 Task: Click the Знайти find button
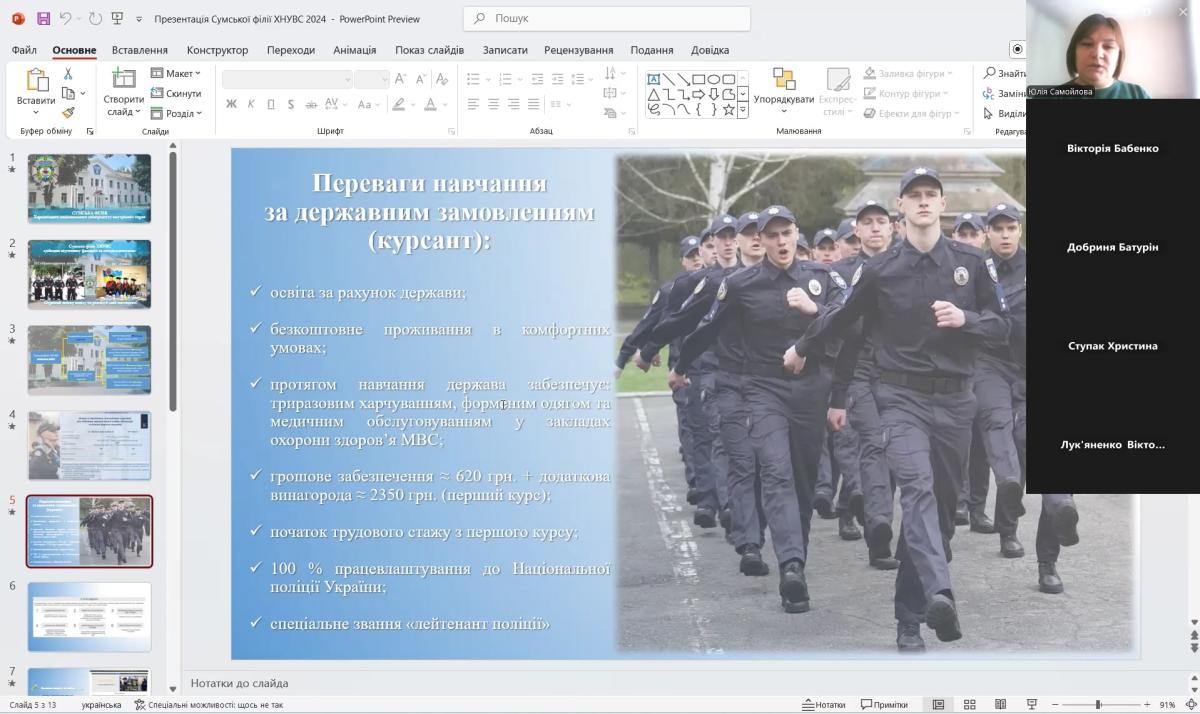tap(1004, 73)
